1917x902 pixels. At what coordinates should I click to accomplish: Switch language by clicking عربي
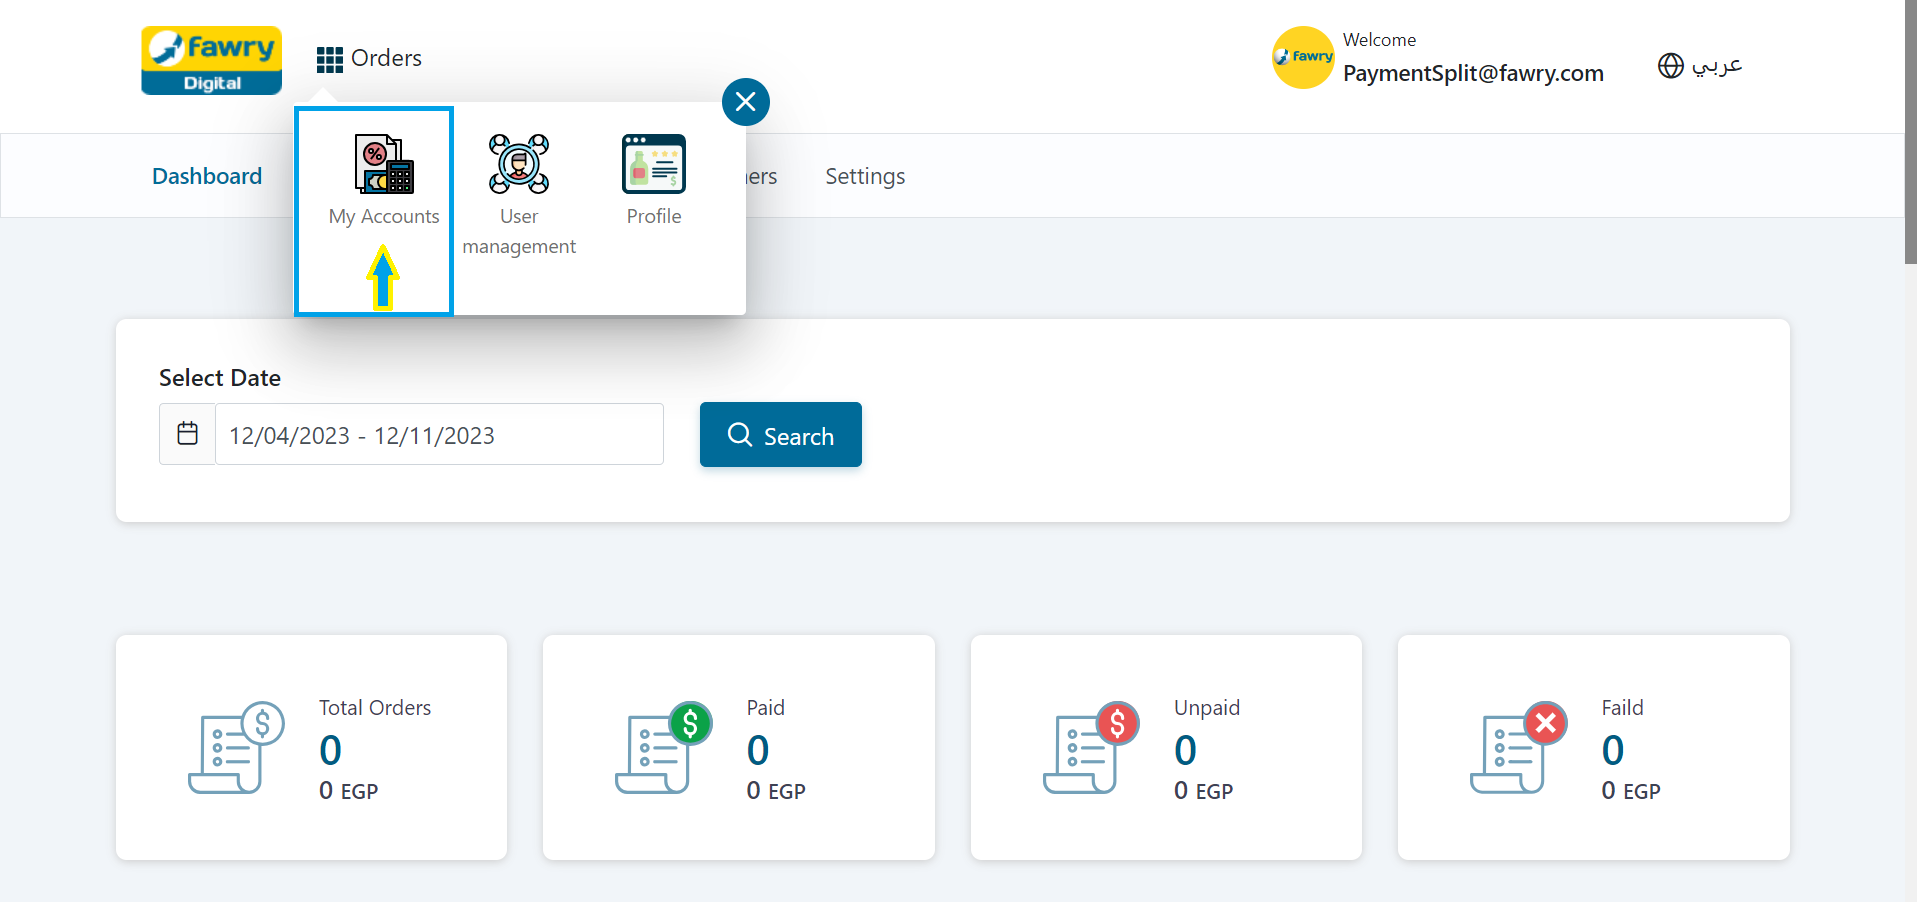(x=1712, y=66)
